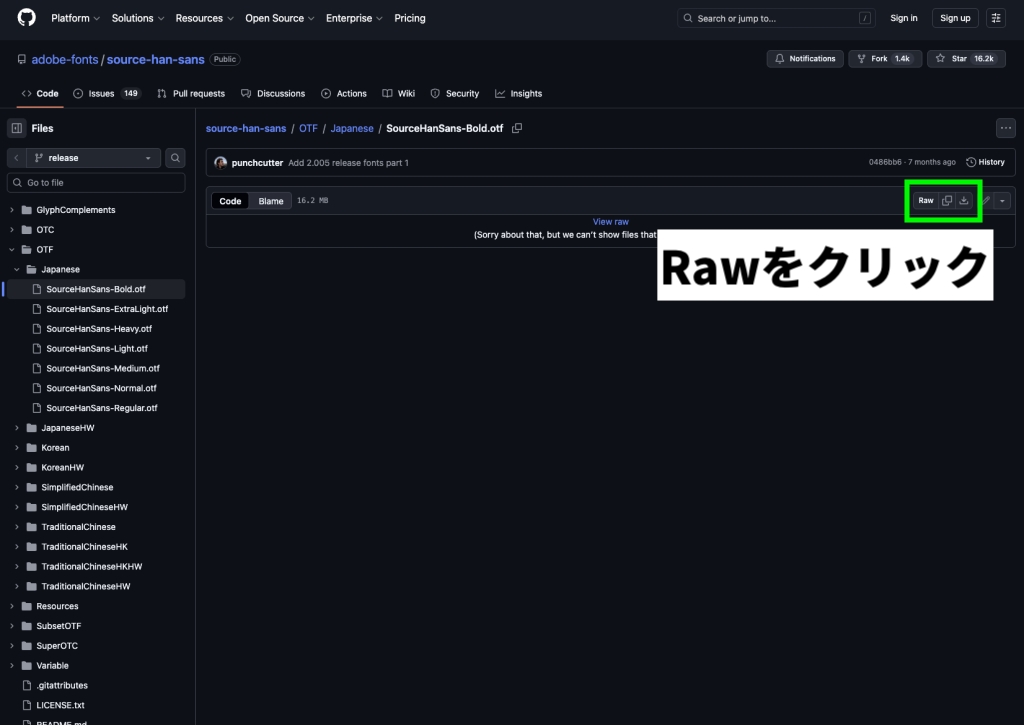This screenshot has height=725, width=1024.
Task: Click the View raw link
Action: coord(610,222)
